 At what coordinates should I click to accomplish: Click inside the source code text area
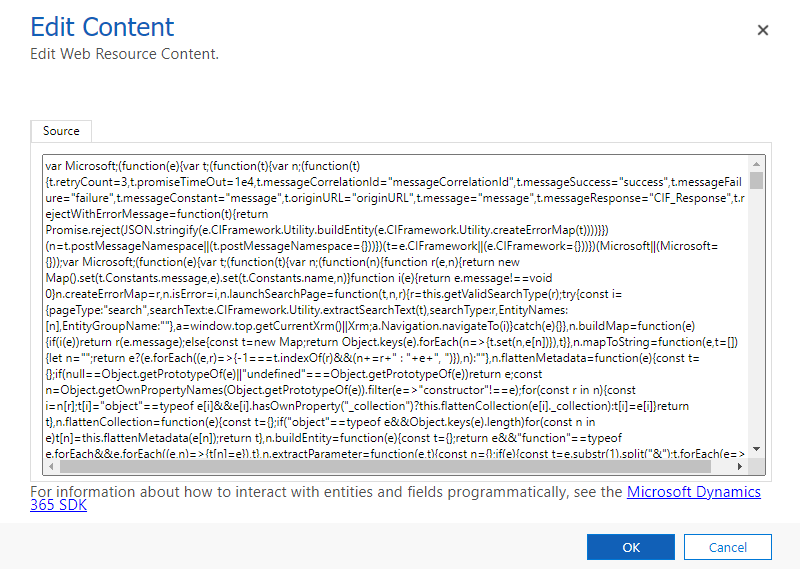[x=395, y=308]
